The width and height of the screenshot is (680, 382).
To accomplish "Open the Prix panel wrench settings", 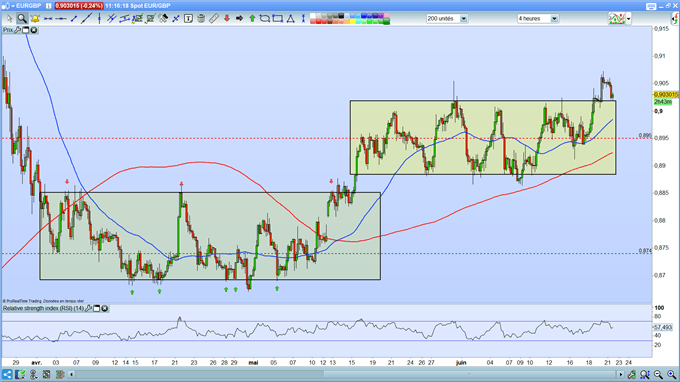I will pyautogui.click(x=17, y=30).
